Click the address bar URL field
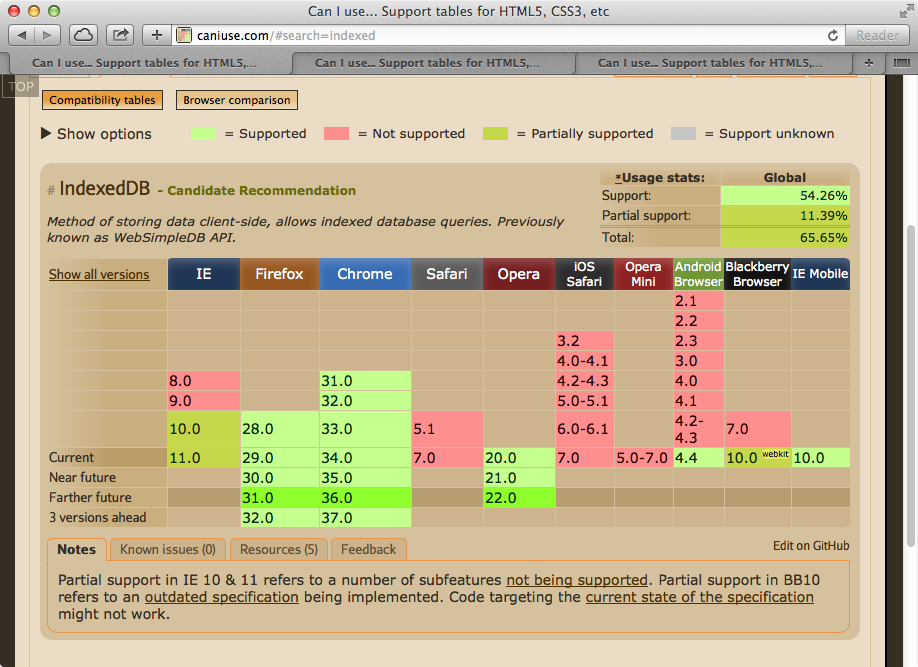This screenshot has width=918, height=667. [x=509, y=35]
